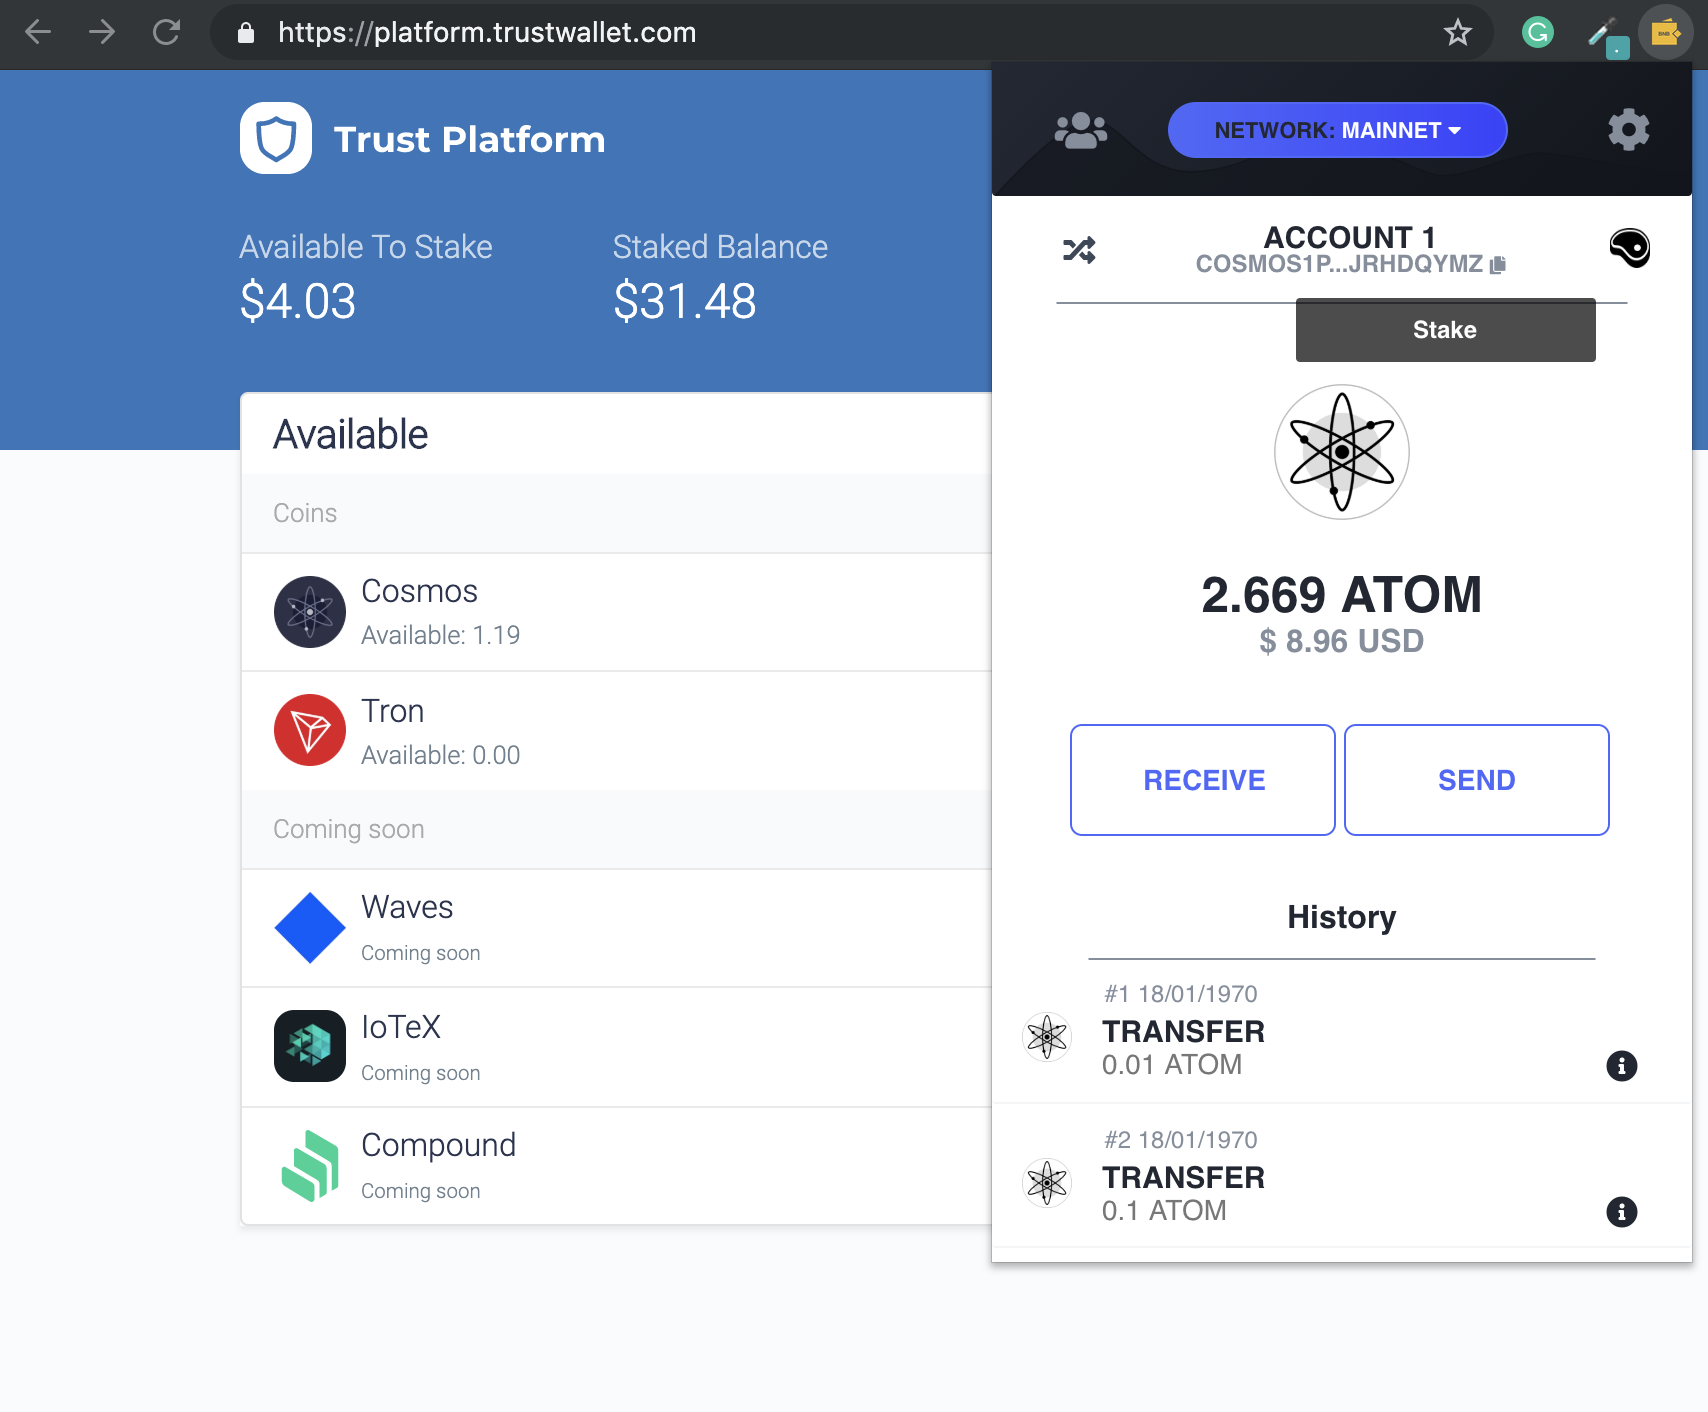Click the '#1 18/01/1970' date label

(1180, 994)
